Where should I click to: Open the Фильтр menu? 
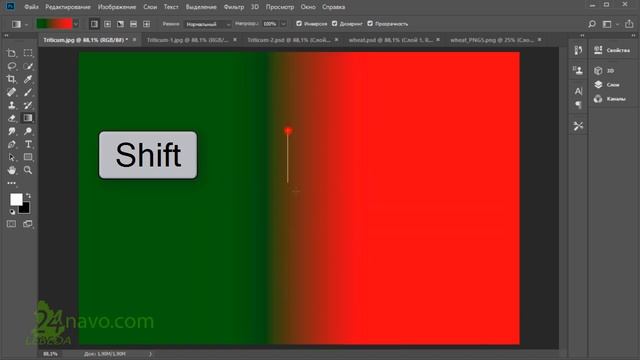coord(234,7)
